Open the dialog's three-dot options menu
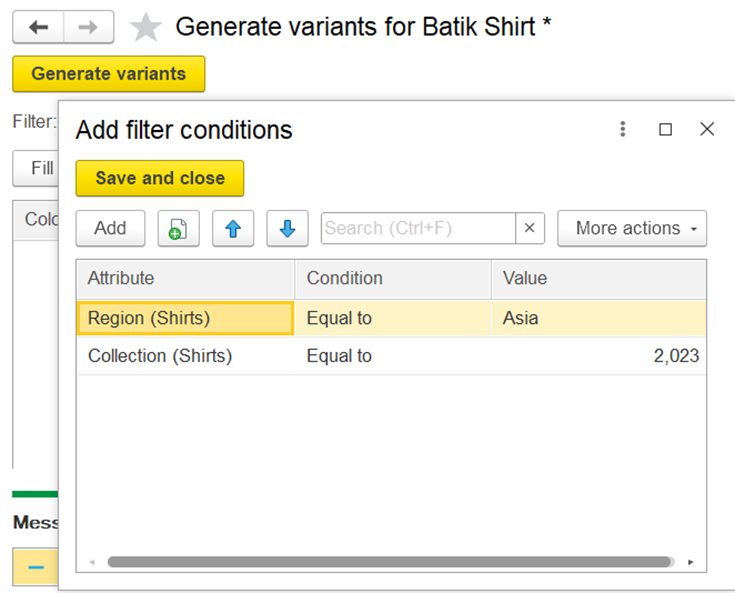Viewport: 735px width, 593px height. coord(623,129)
